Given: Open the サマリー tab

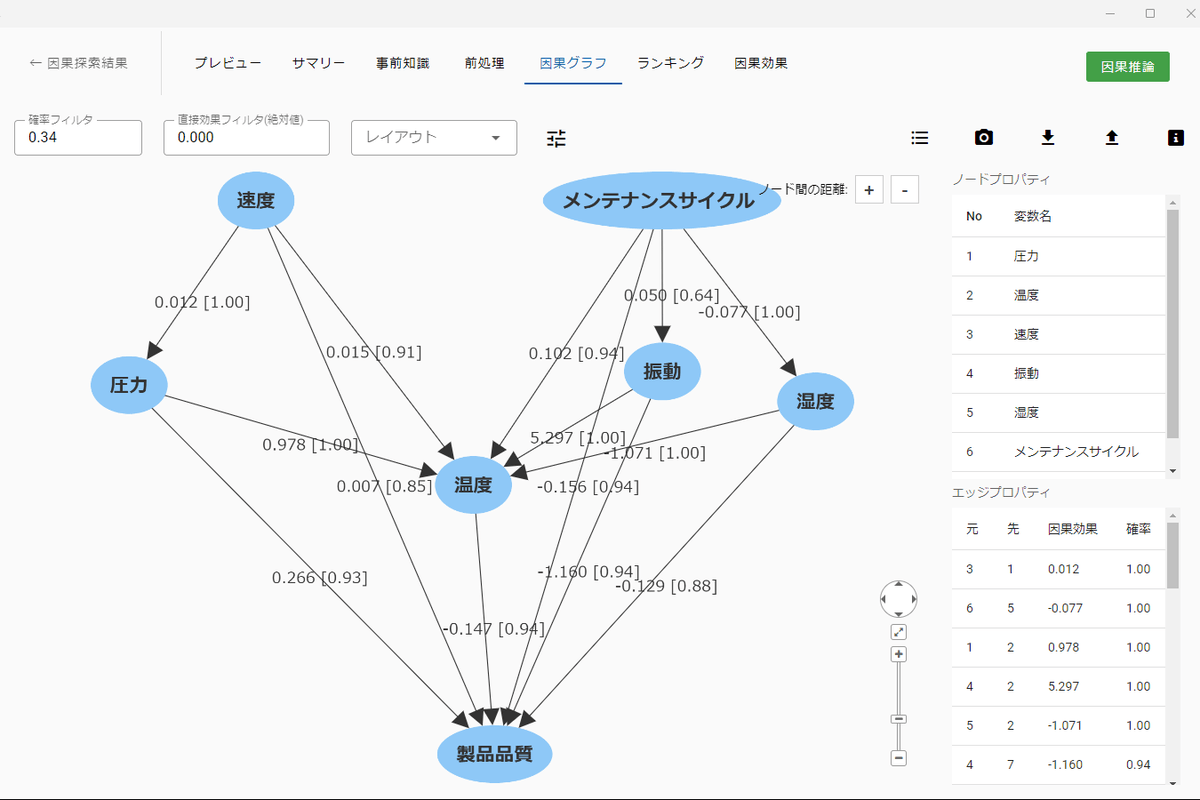Looking at the screenshot, I should 318,63.
